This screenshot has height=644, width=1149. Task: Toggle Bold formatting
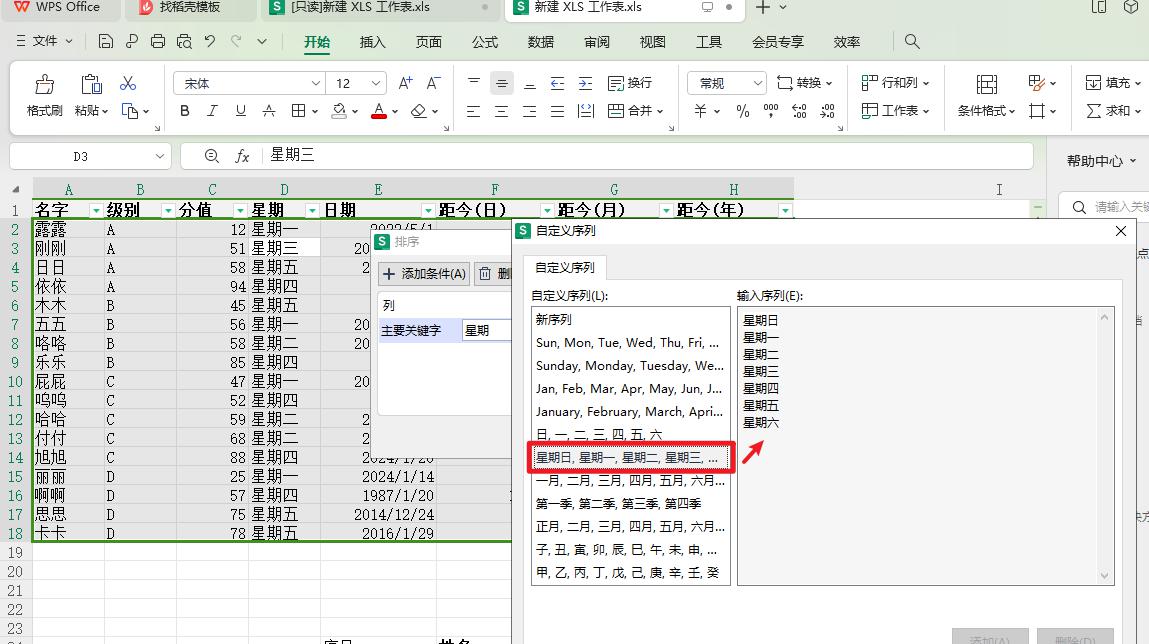(185, 111)
